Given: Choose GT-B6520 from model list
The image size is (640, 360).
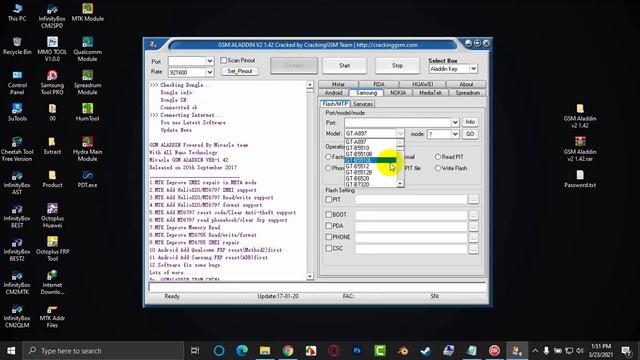Looking at the screenshot, I should click(x=357, y=178).
